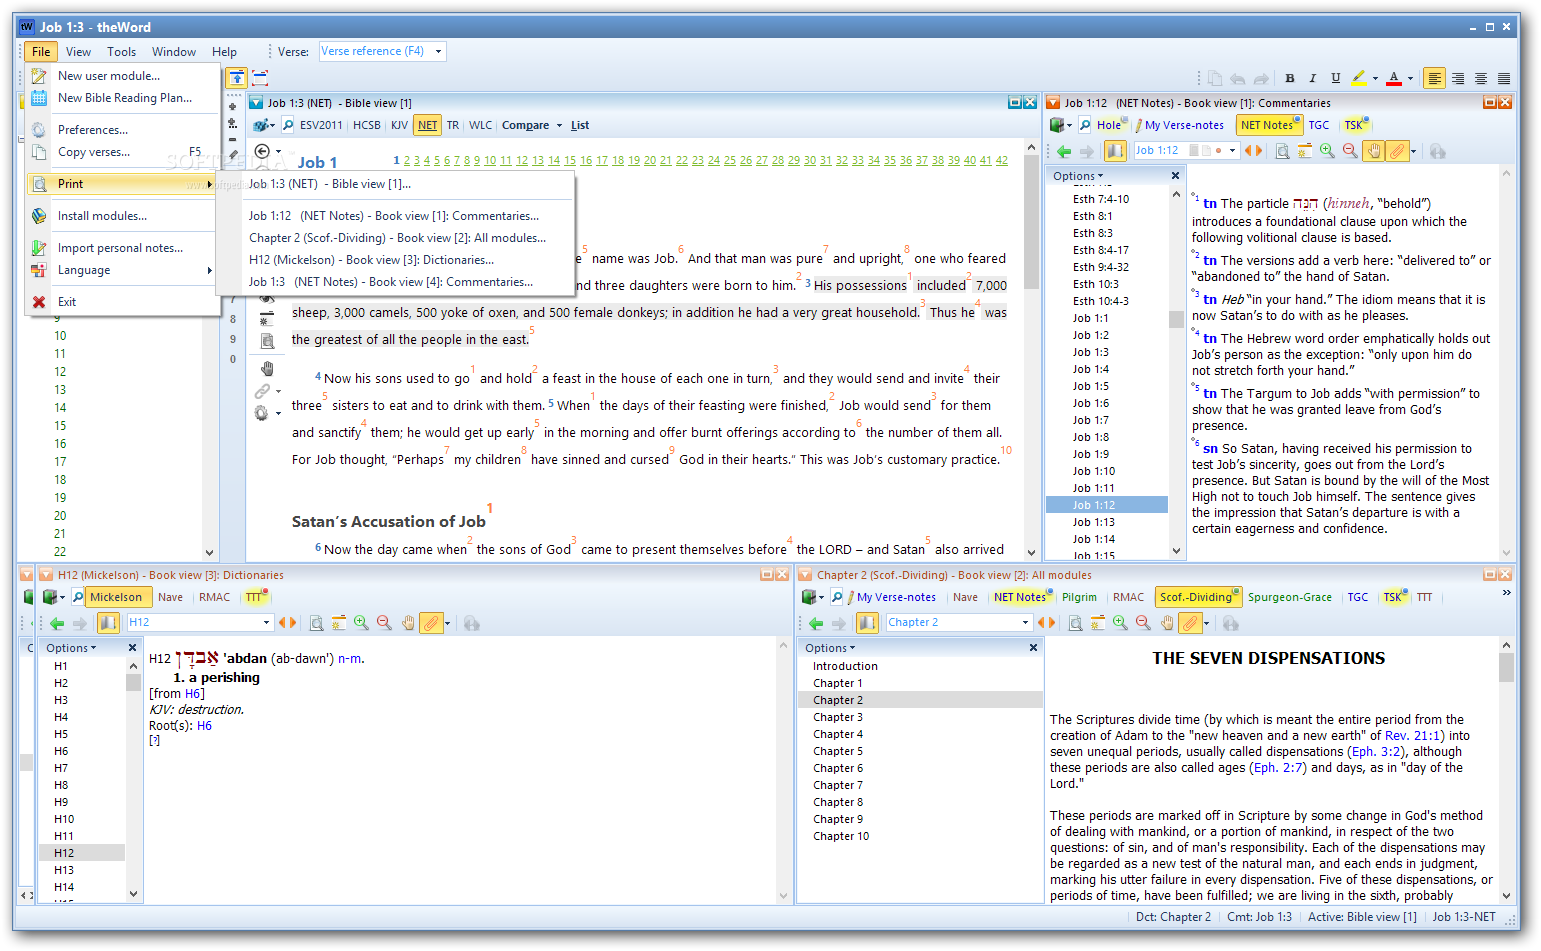Open Spurgeon-Grace module tab
The height and width of the screenshot is (951, 1541).
point(1290,597)
